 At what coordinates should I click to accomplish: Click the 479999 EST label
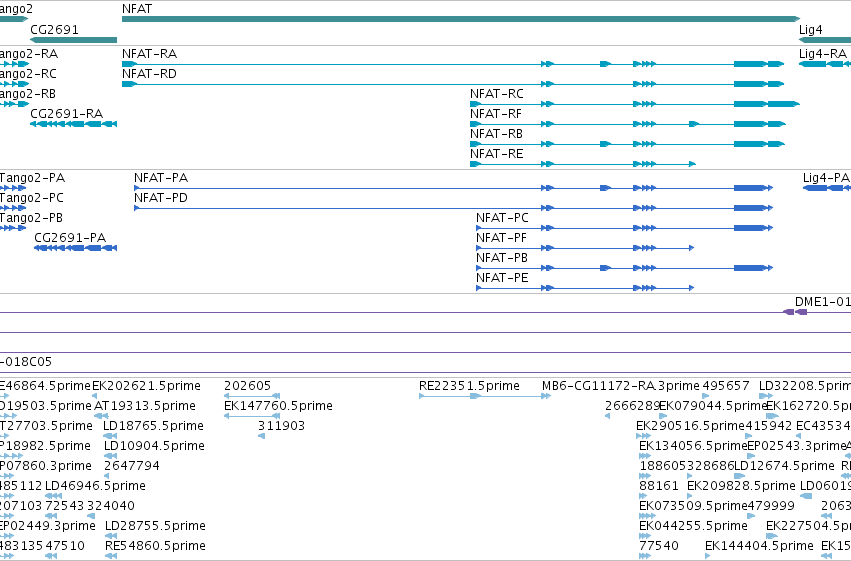point(771,506)
